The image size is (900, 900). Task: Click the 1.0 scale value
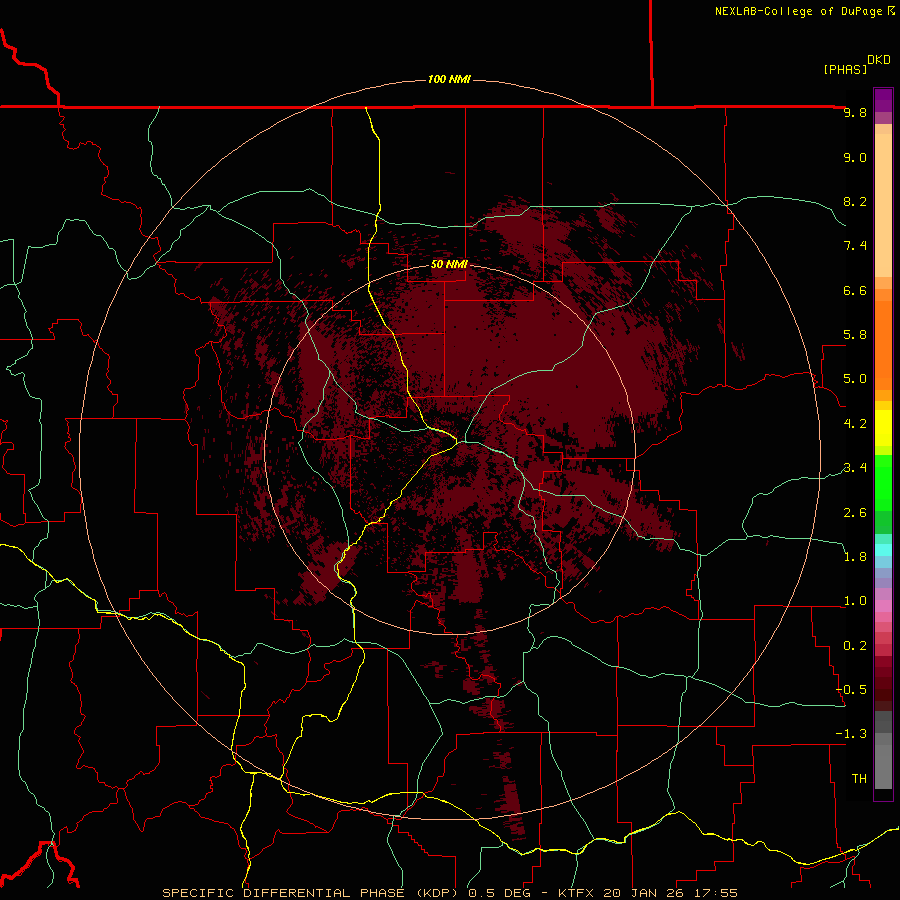coord(855,601)
